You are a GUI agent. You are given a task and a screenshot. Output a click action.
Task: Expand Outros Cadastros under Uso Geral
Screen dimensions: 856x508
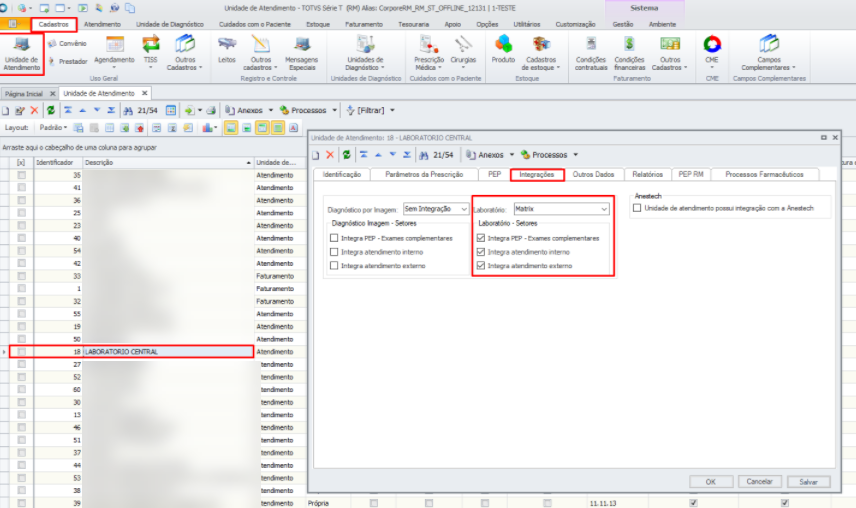click(185, 53)
